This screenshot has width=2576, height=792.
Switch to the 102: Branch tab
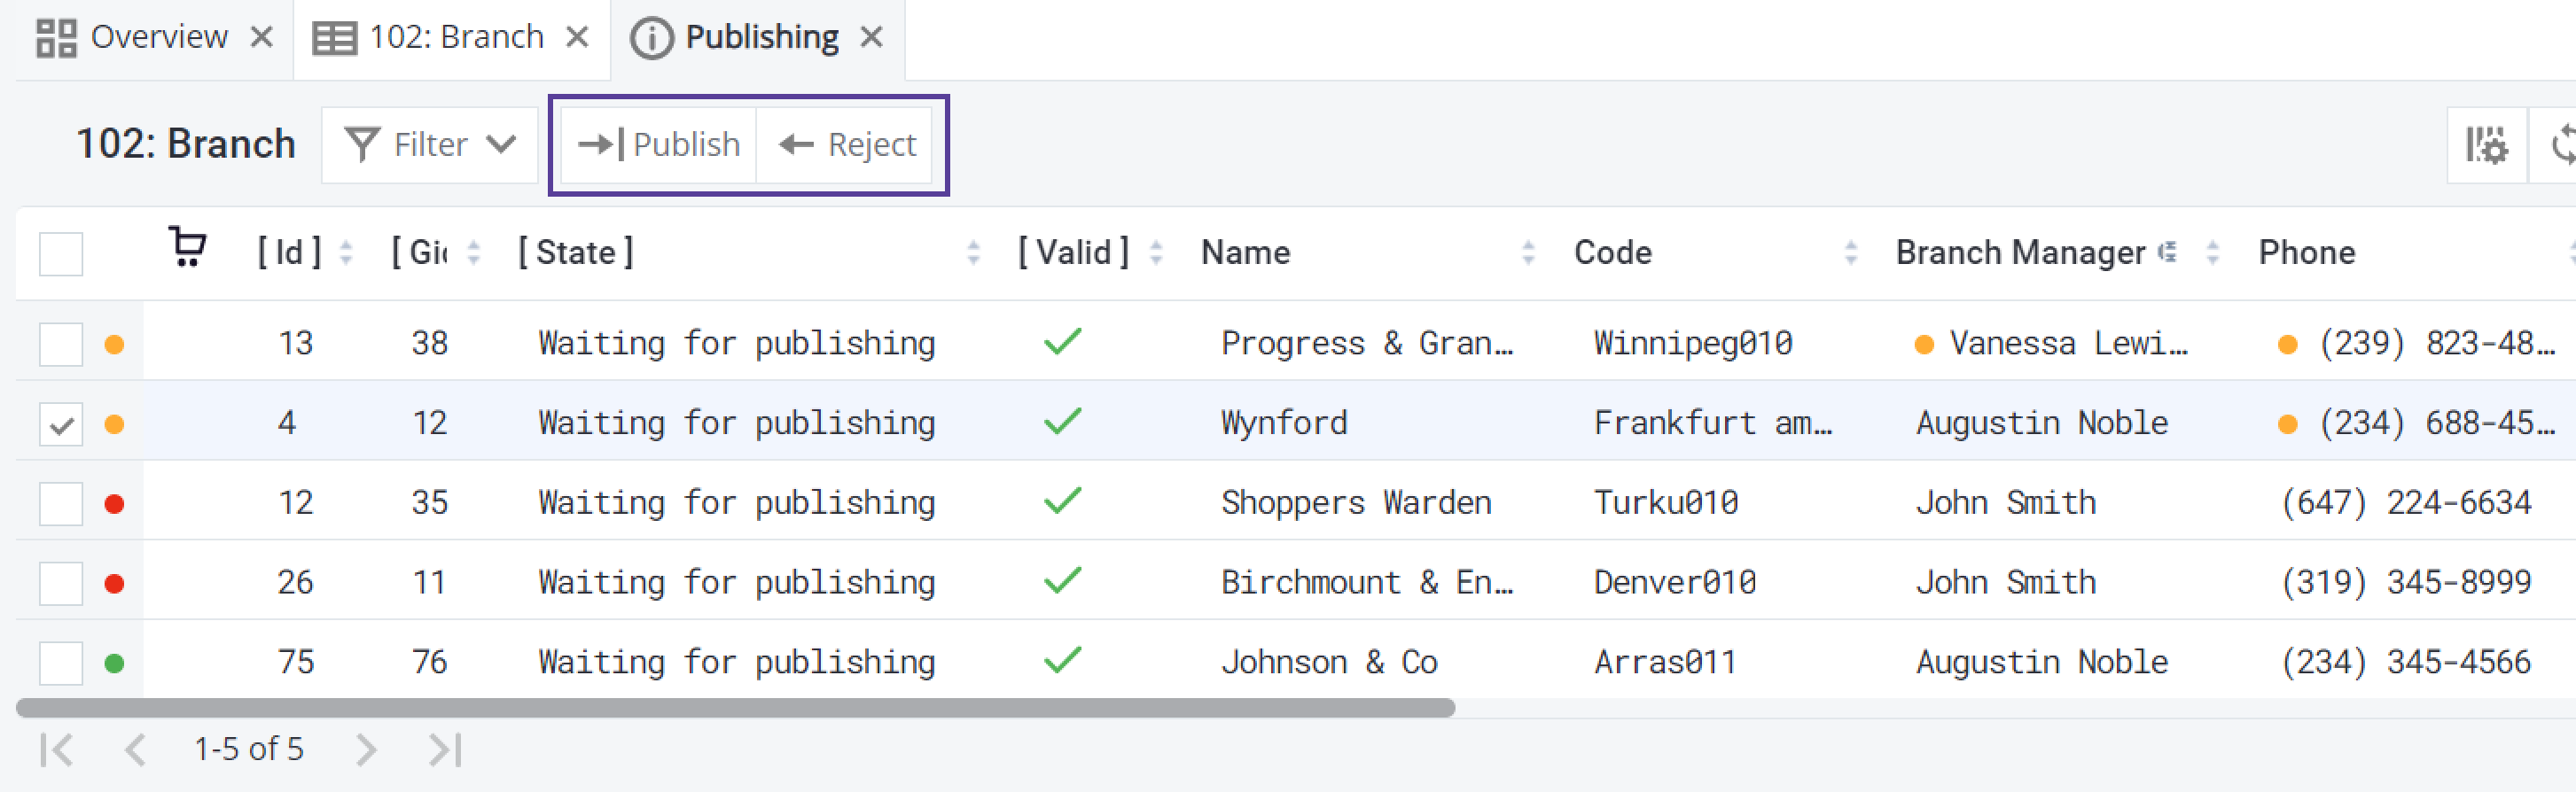point(455,37)
